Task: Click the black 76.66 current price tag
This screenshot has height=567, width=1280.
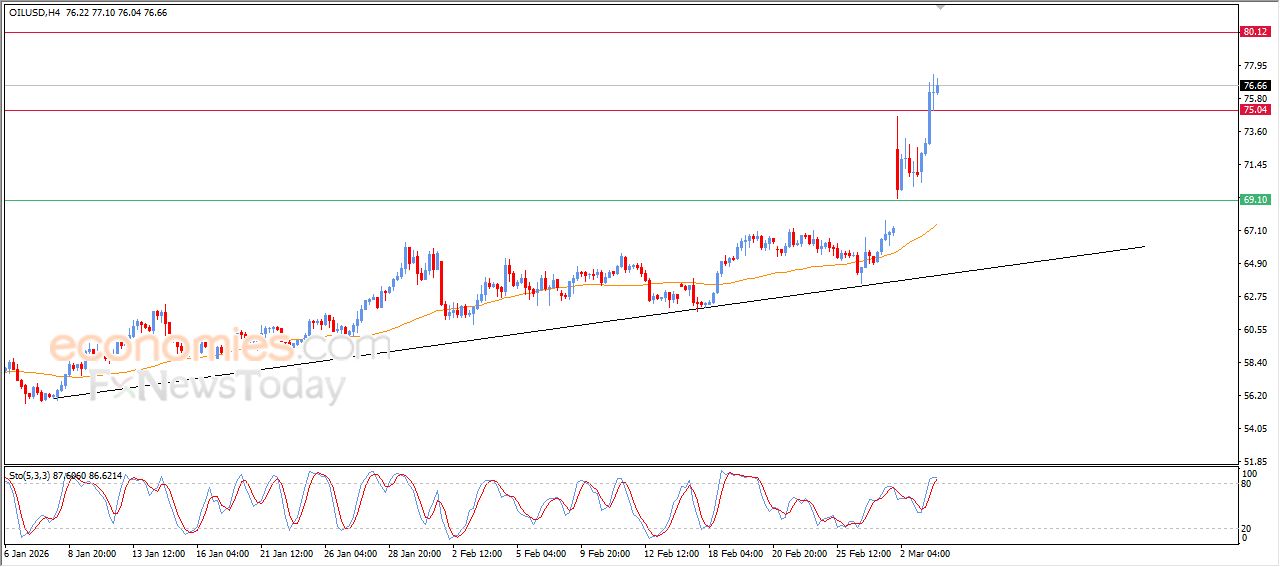Action: coord(1254,86)
